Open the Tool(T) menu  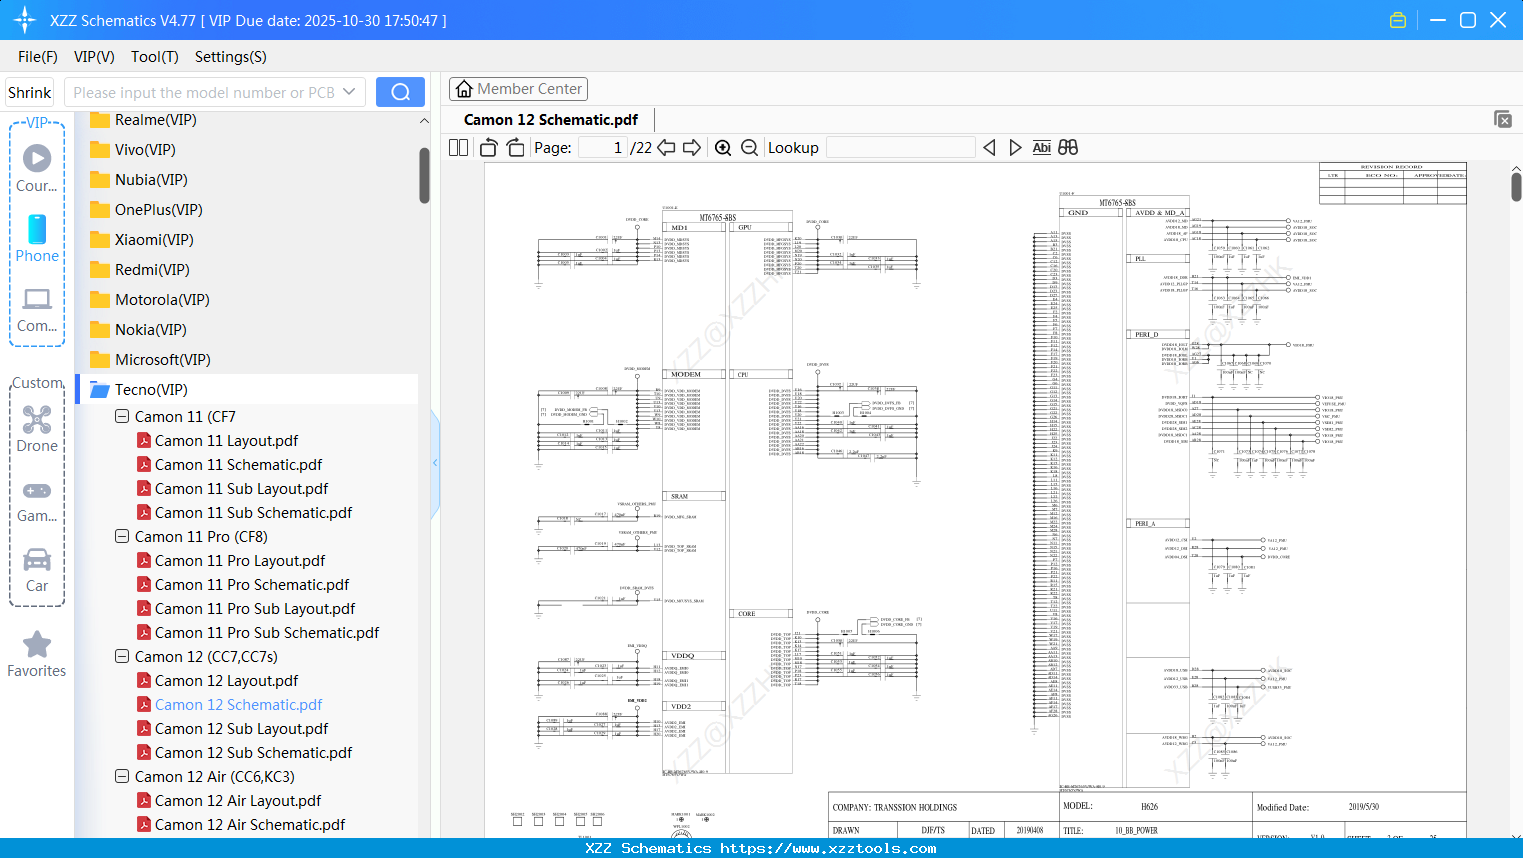[154, 57]
